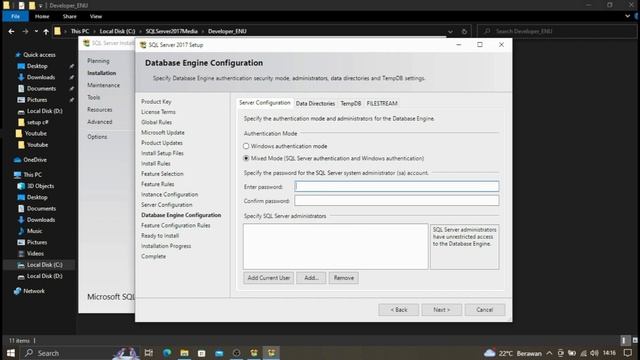Click the Search Developer_ENU box
Screen dimensions: 640x360
557,31
